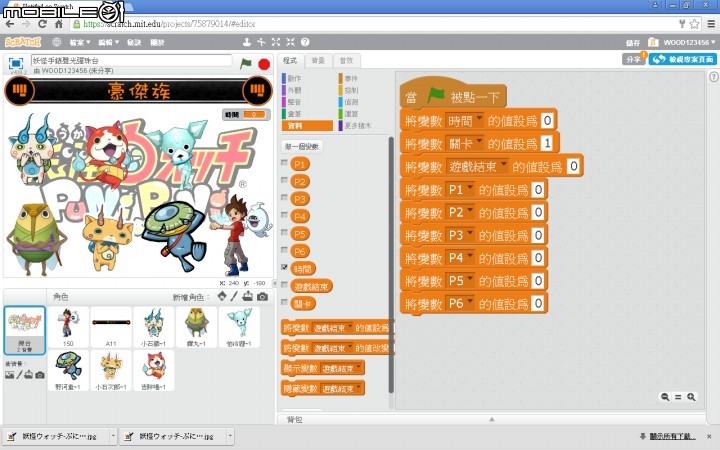The image size is (720, 450).
Task: Open the language globe menu
Action: tap(56, 42)
